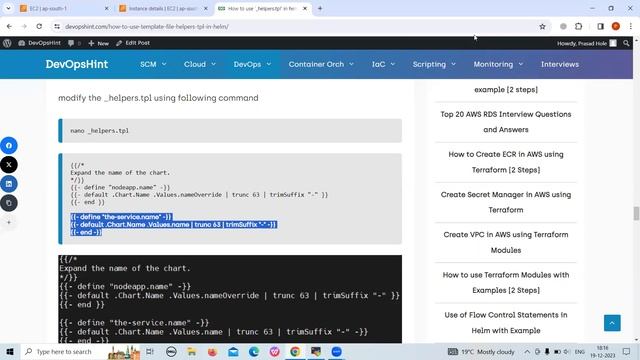Image resolution: width=640 pixels, height=360 pixels.
Task: Open Use of Flow Control Statements in Helm
Action: pos(506,322)
